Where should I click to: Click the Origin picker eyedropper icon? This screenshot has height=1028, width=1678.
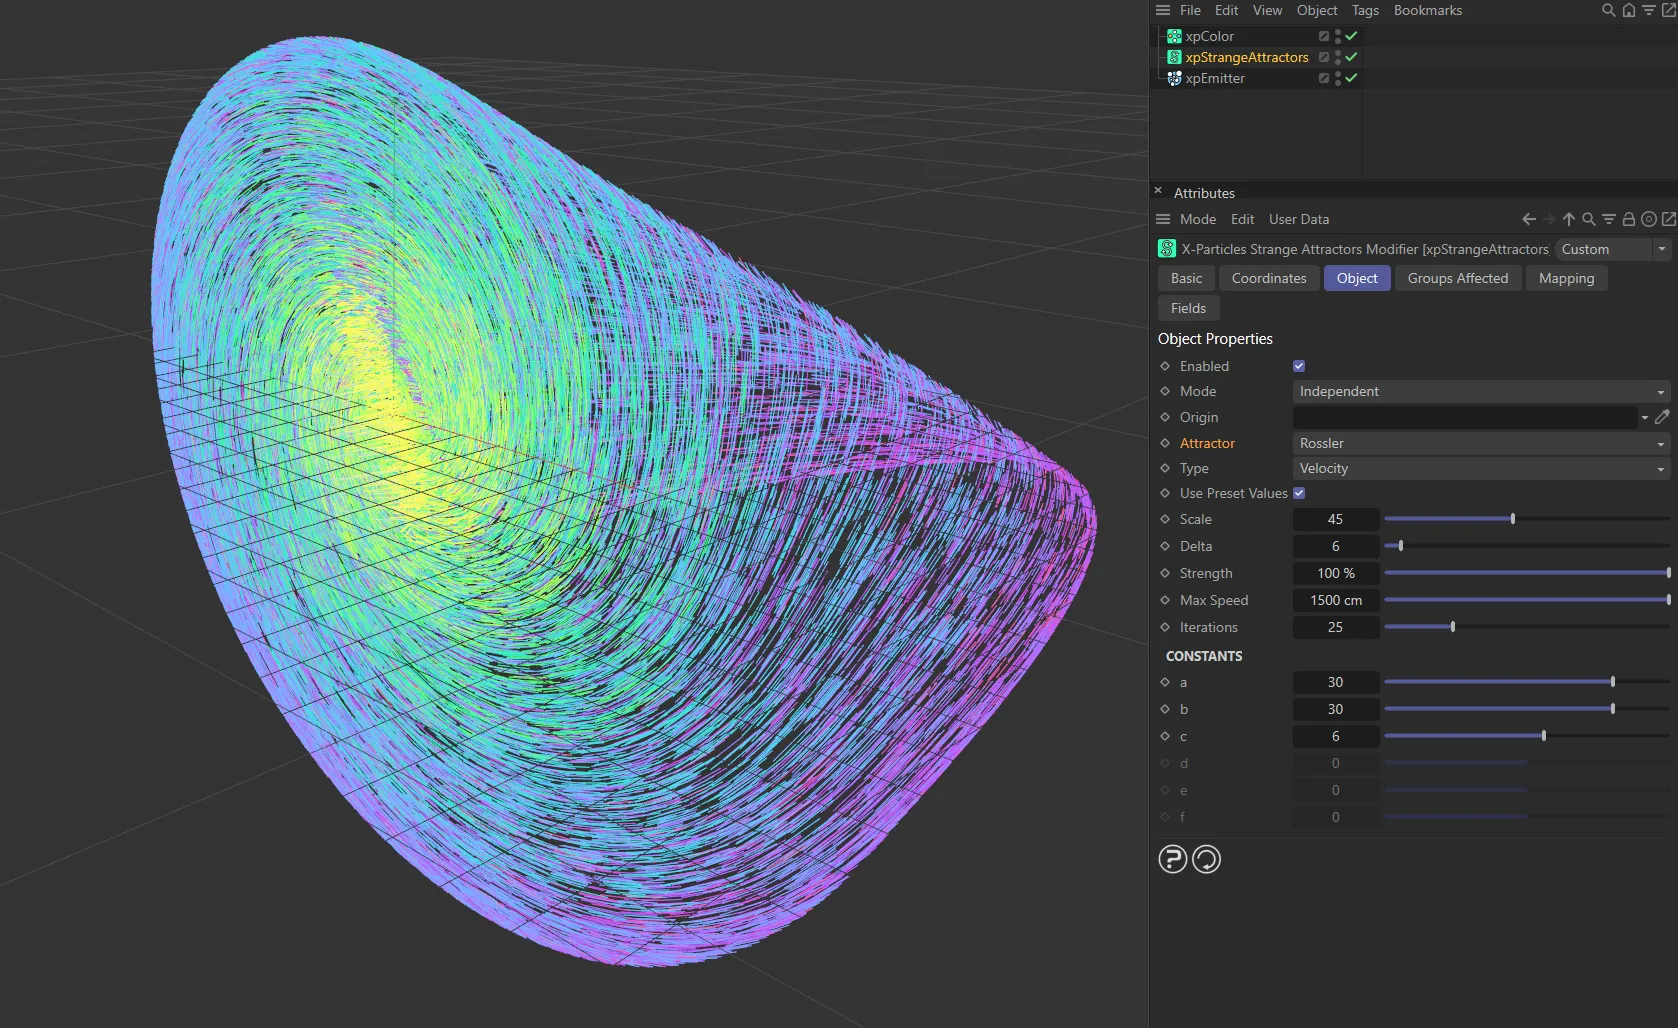[1662, 417]
